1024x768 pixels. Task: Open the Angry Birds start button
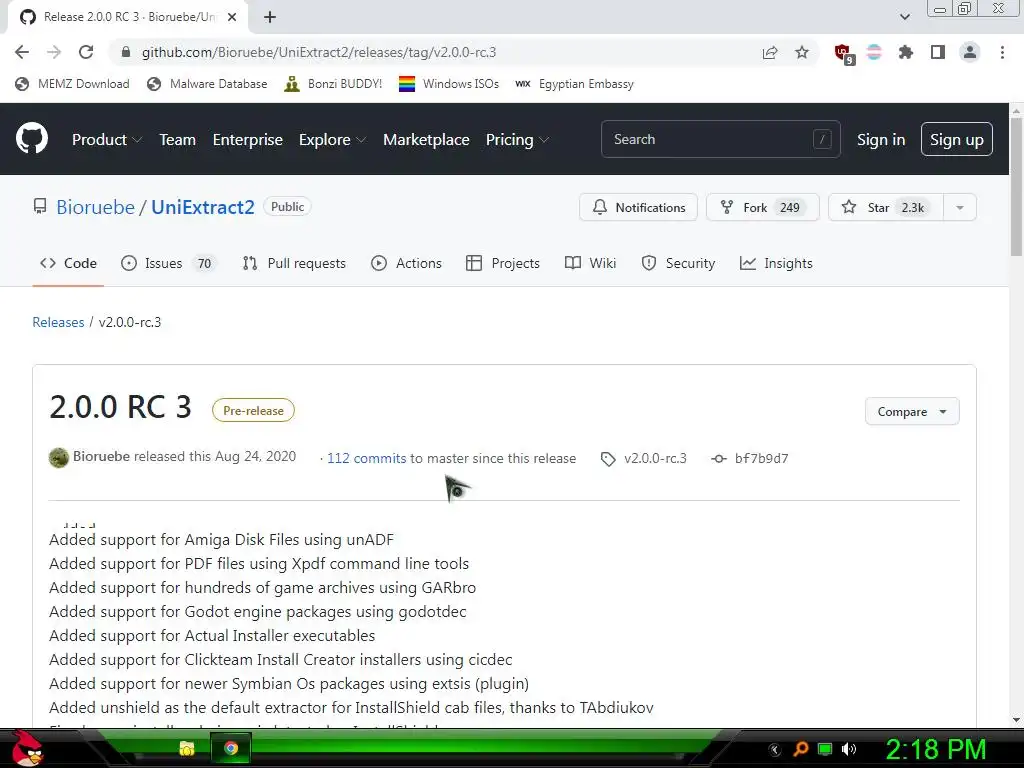[x=27, y=748]
